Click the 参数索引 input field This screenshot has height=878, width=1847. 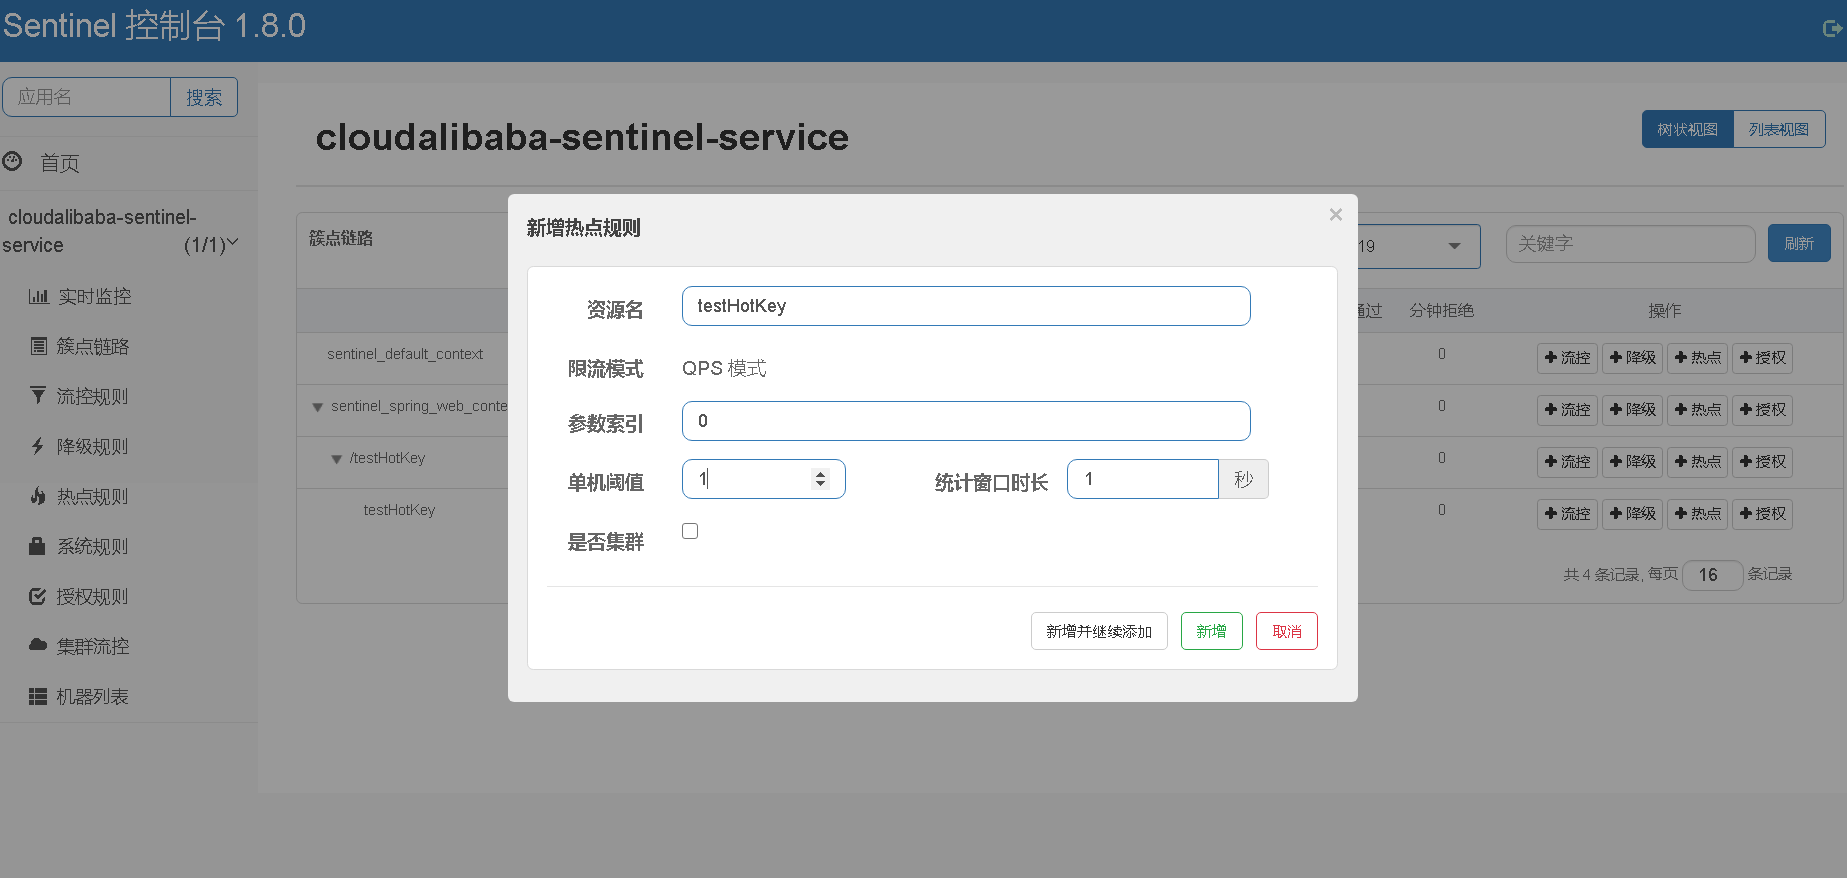[x=966, y=421]
